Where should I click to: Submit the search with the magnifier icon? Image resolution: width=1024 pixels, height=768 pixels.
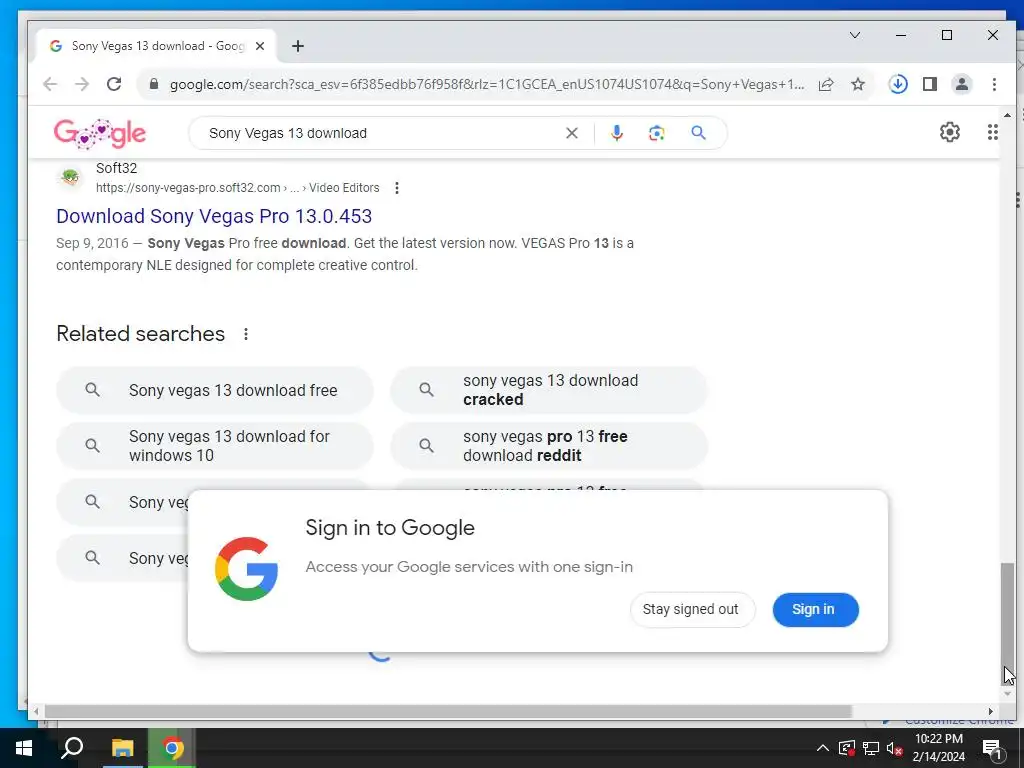coord(698,133)
